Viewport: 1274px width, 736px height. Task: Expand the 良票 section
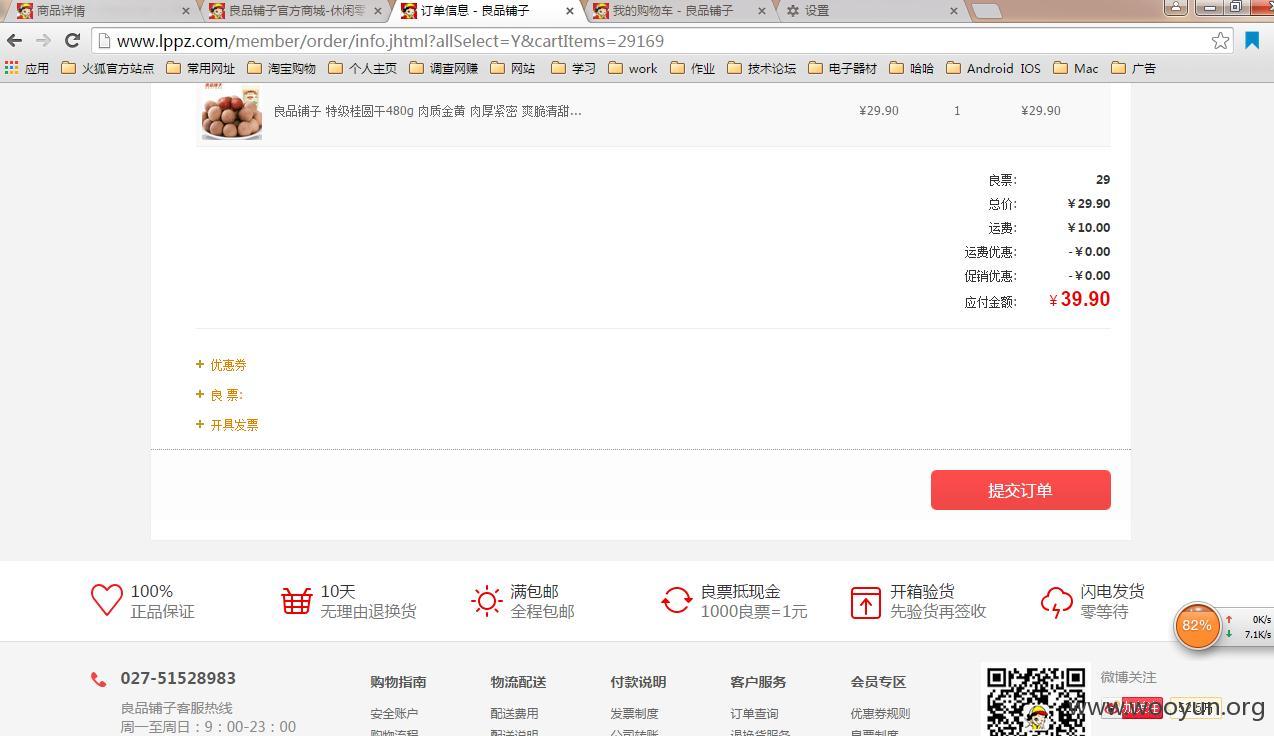[x=220, y=395]
